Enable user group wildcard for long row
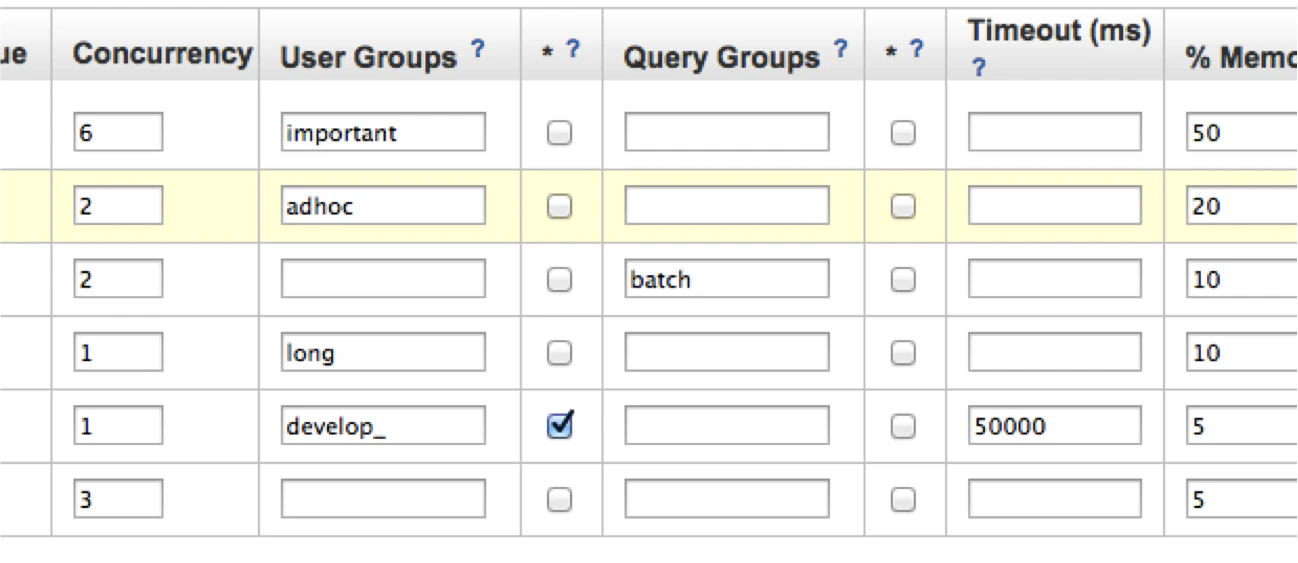The width and height of the screenshot is (1298, 563). tap(560, 353)
